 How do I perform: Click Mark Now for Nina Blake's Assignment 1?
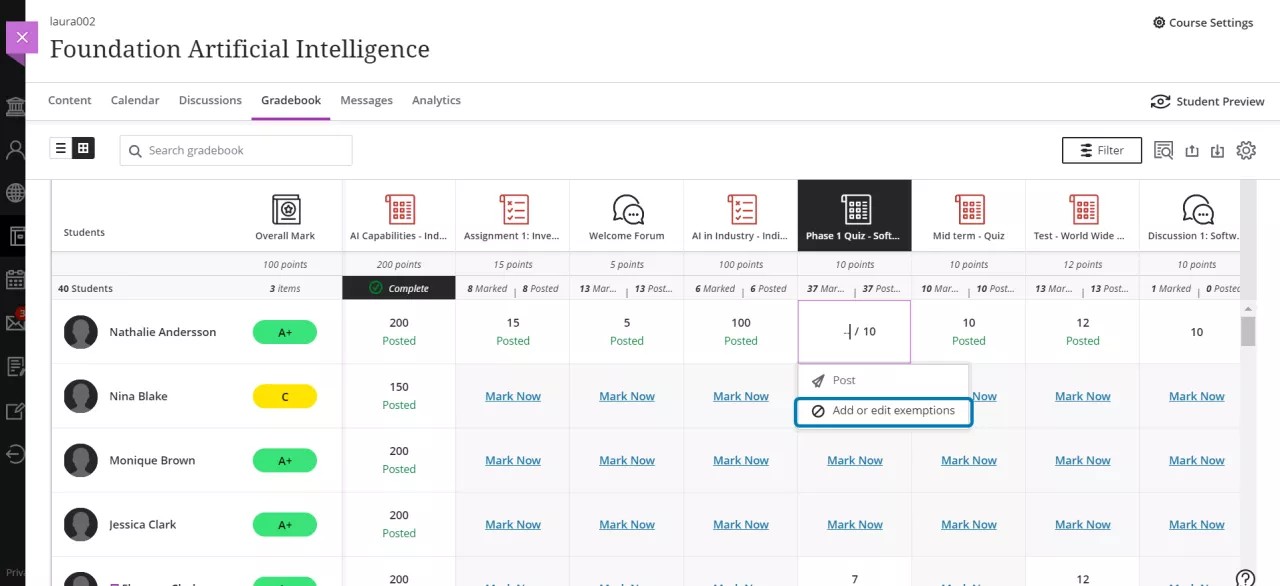512,396
